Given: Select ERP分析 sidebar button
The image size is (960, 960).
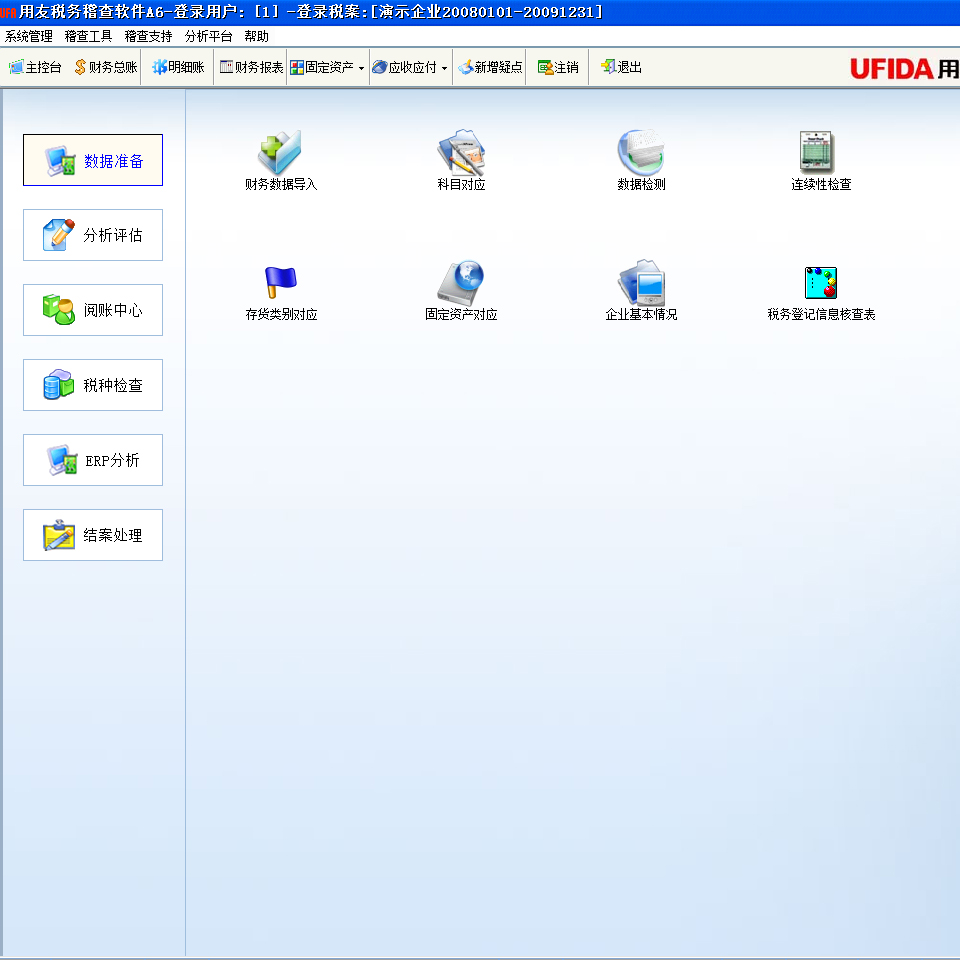Looking at the screenshot, I should pyautogui.click(x=93, y=460).
